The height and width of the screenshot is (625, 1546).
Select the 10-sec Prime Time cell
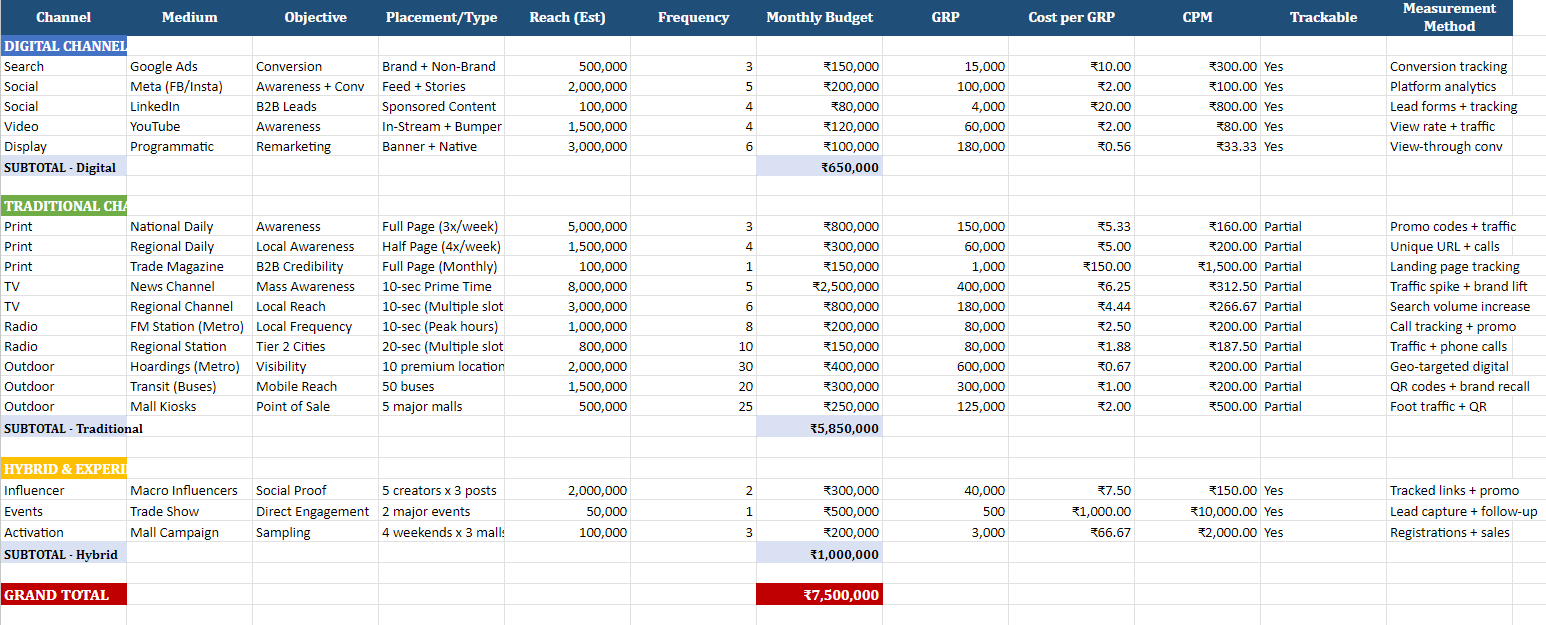point(441,286)
